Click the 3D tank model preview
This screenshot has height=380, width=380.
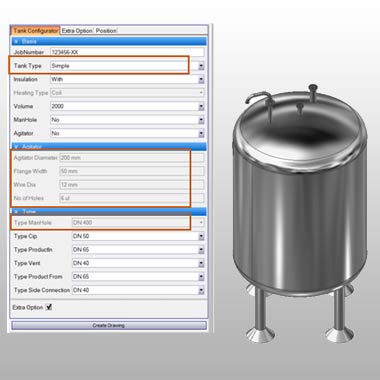click(x=300, y=213)
